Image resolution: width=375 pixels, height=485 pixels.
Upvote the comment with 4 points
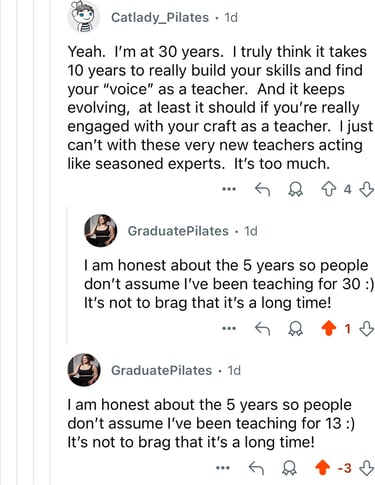[x=329, y=189]
